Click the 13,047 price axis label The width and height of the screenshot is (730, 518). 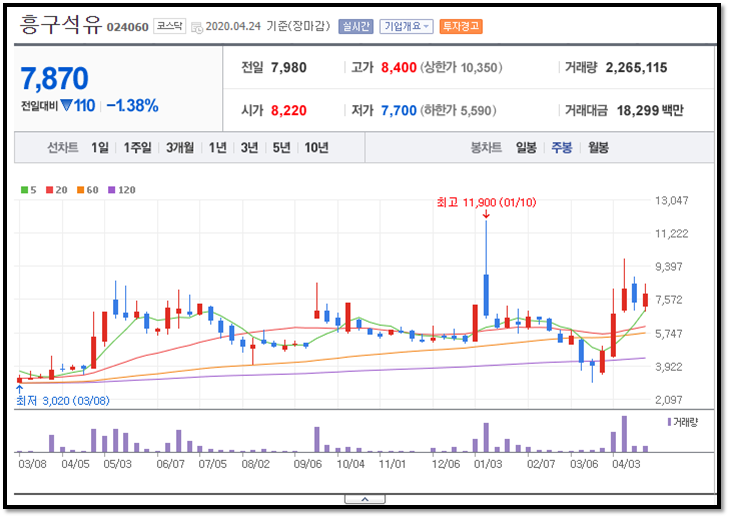[x=671, y=201]
